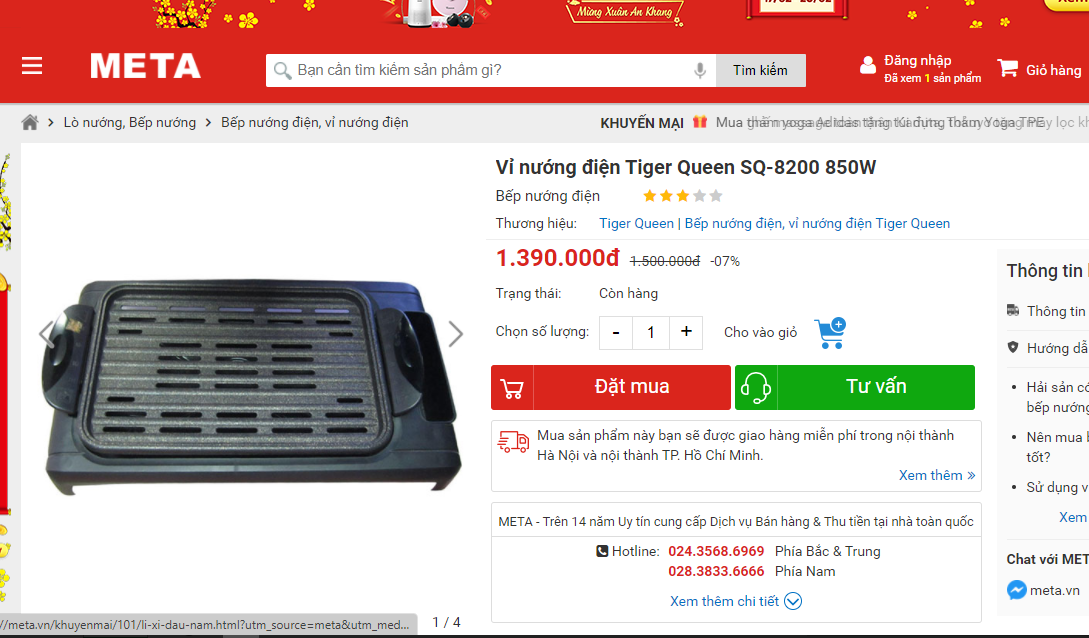Go to homepage via home icon

coord(30,122)
